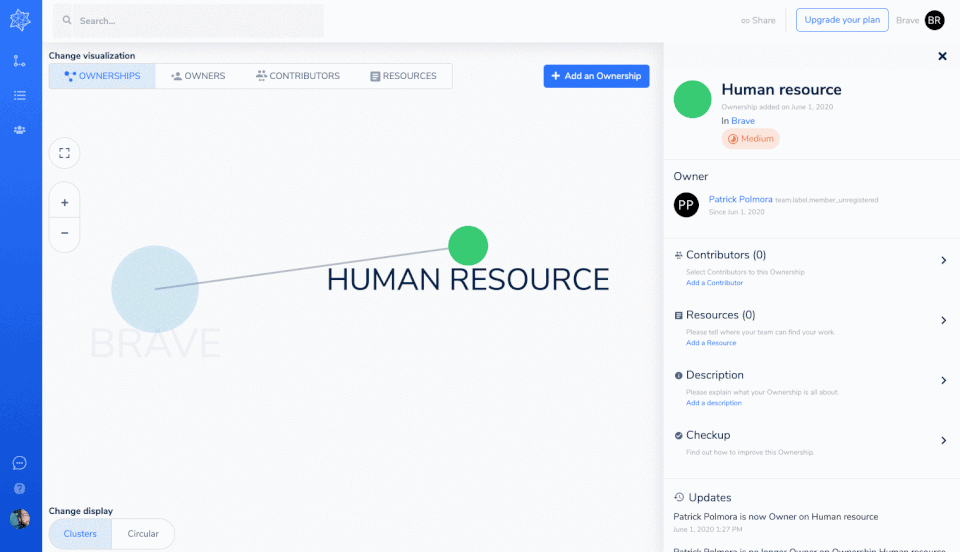
Task: Click the Share link
Action: click(x=758, y=20)
